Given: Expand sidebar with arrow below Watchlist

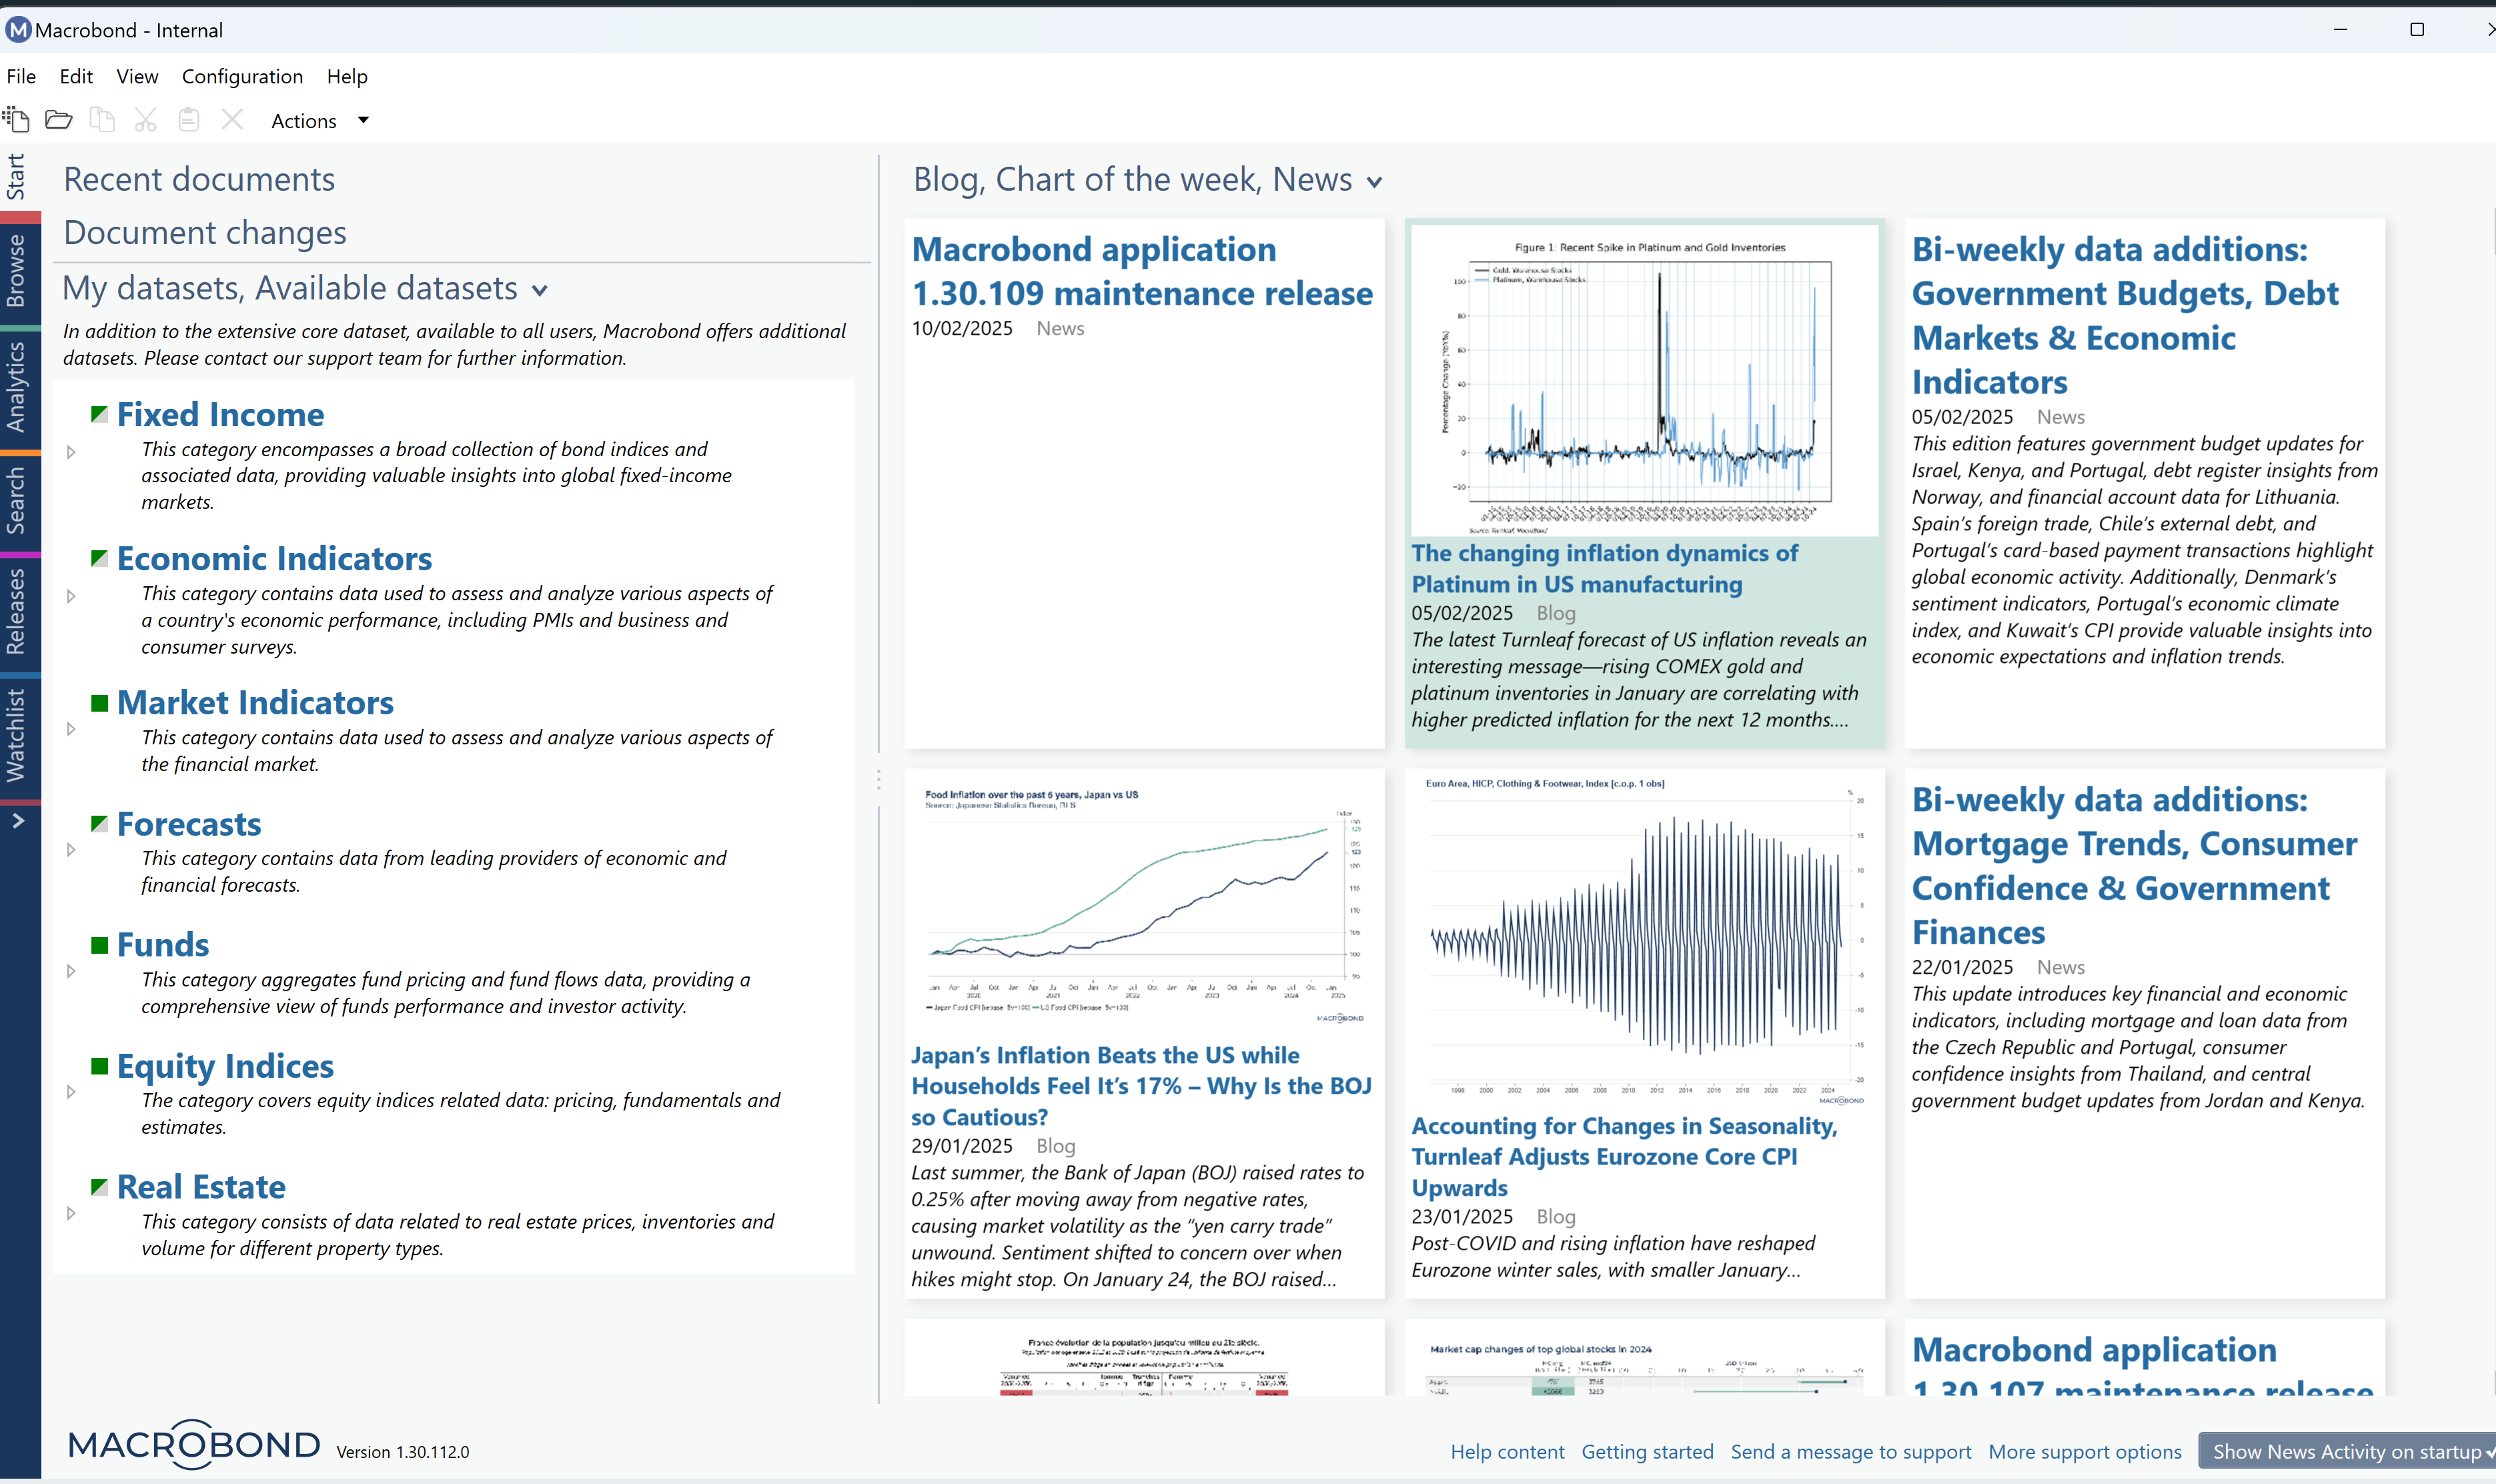Looking at the screenshot, I should pyautogui.click(x=18, y=820).
